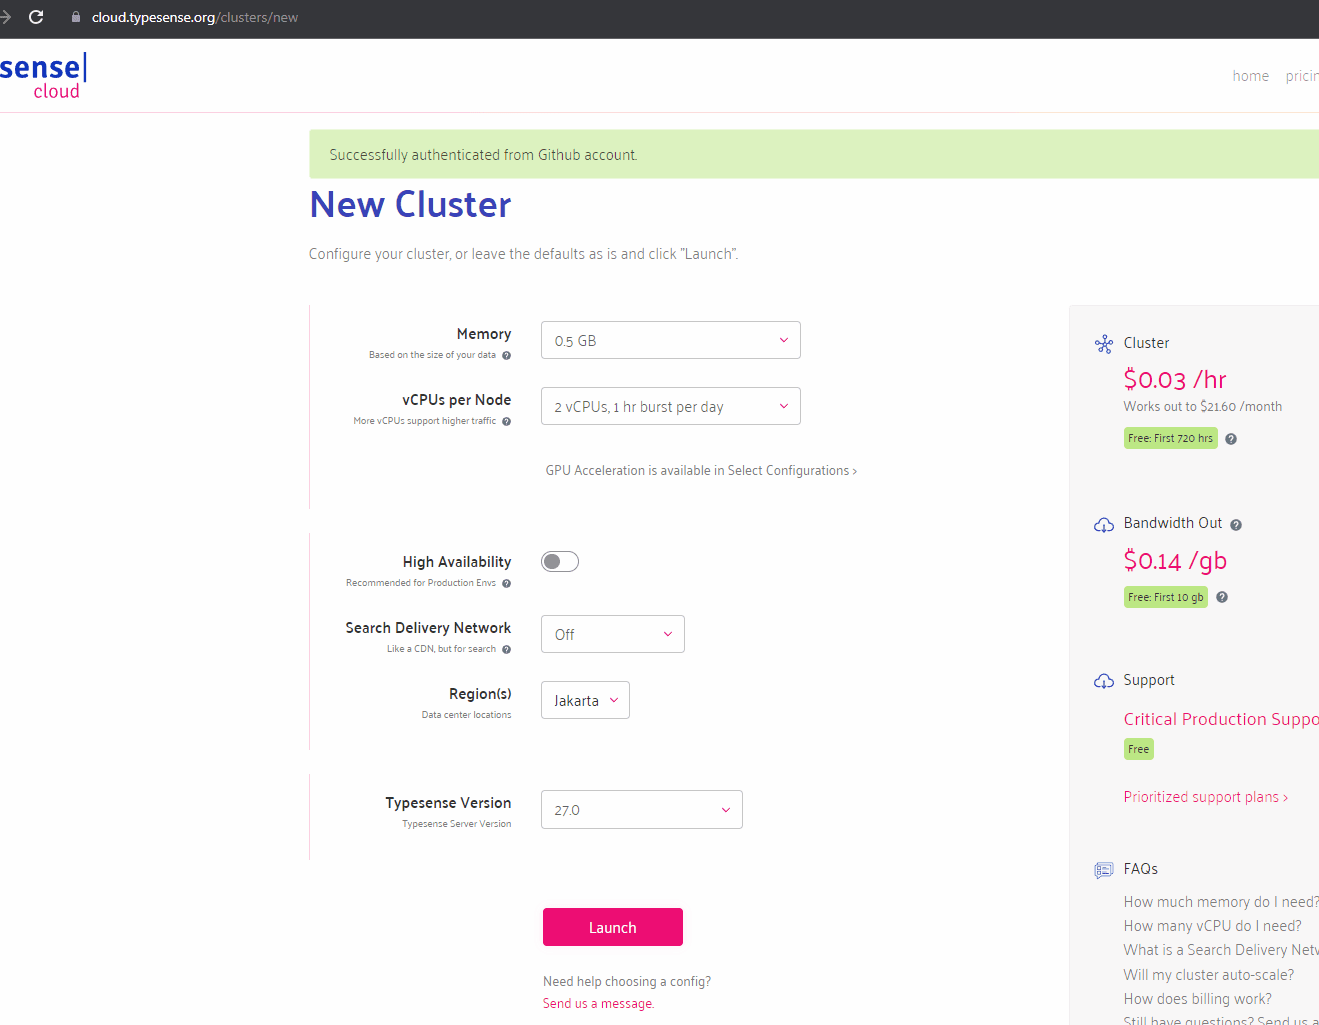The height and width of the screenshot is (1025, 1319).
Task: Click the Free badge under Support
Action: point(1138,749)
